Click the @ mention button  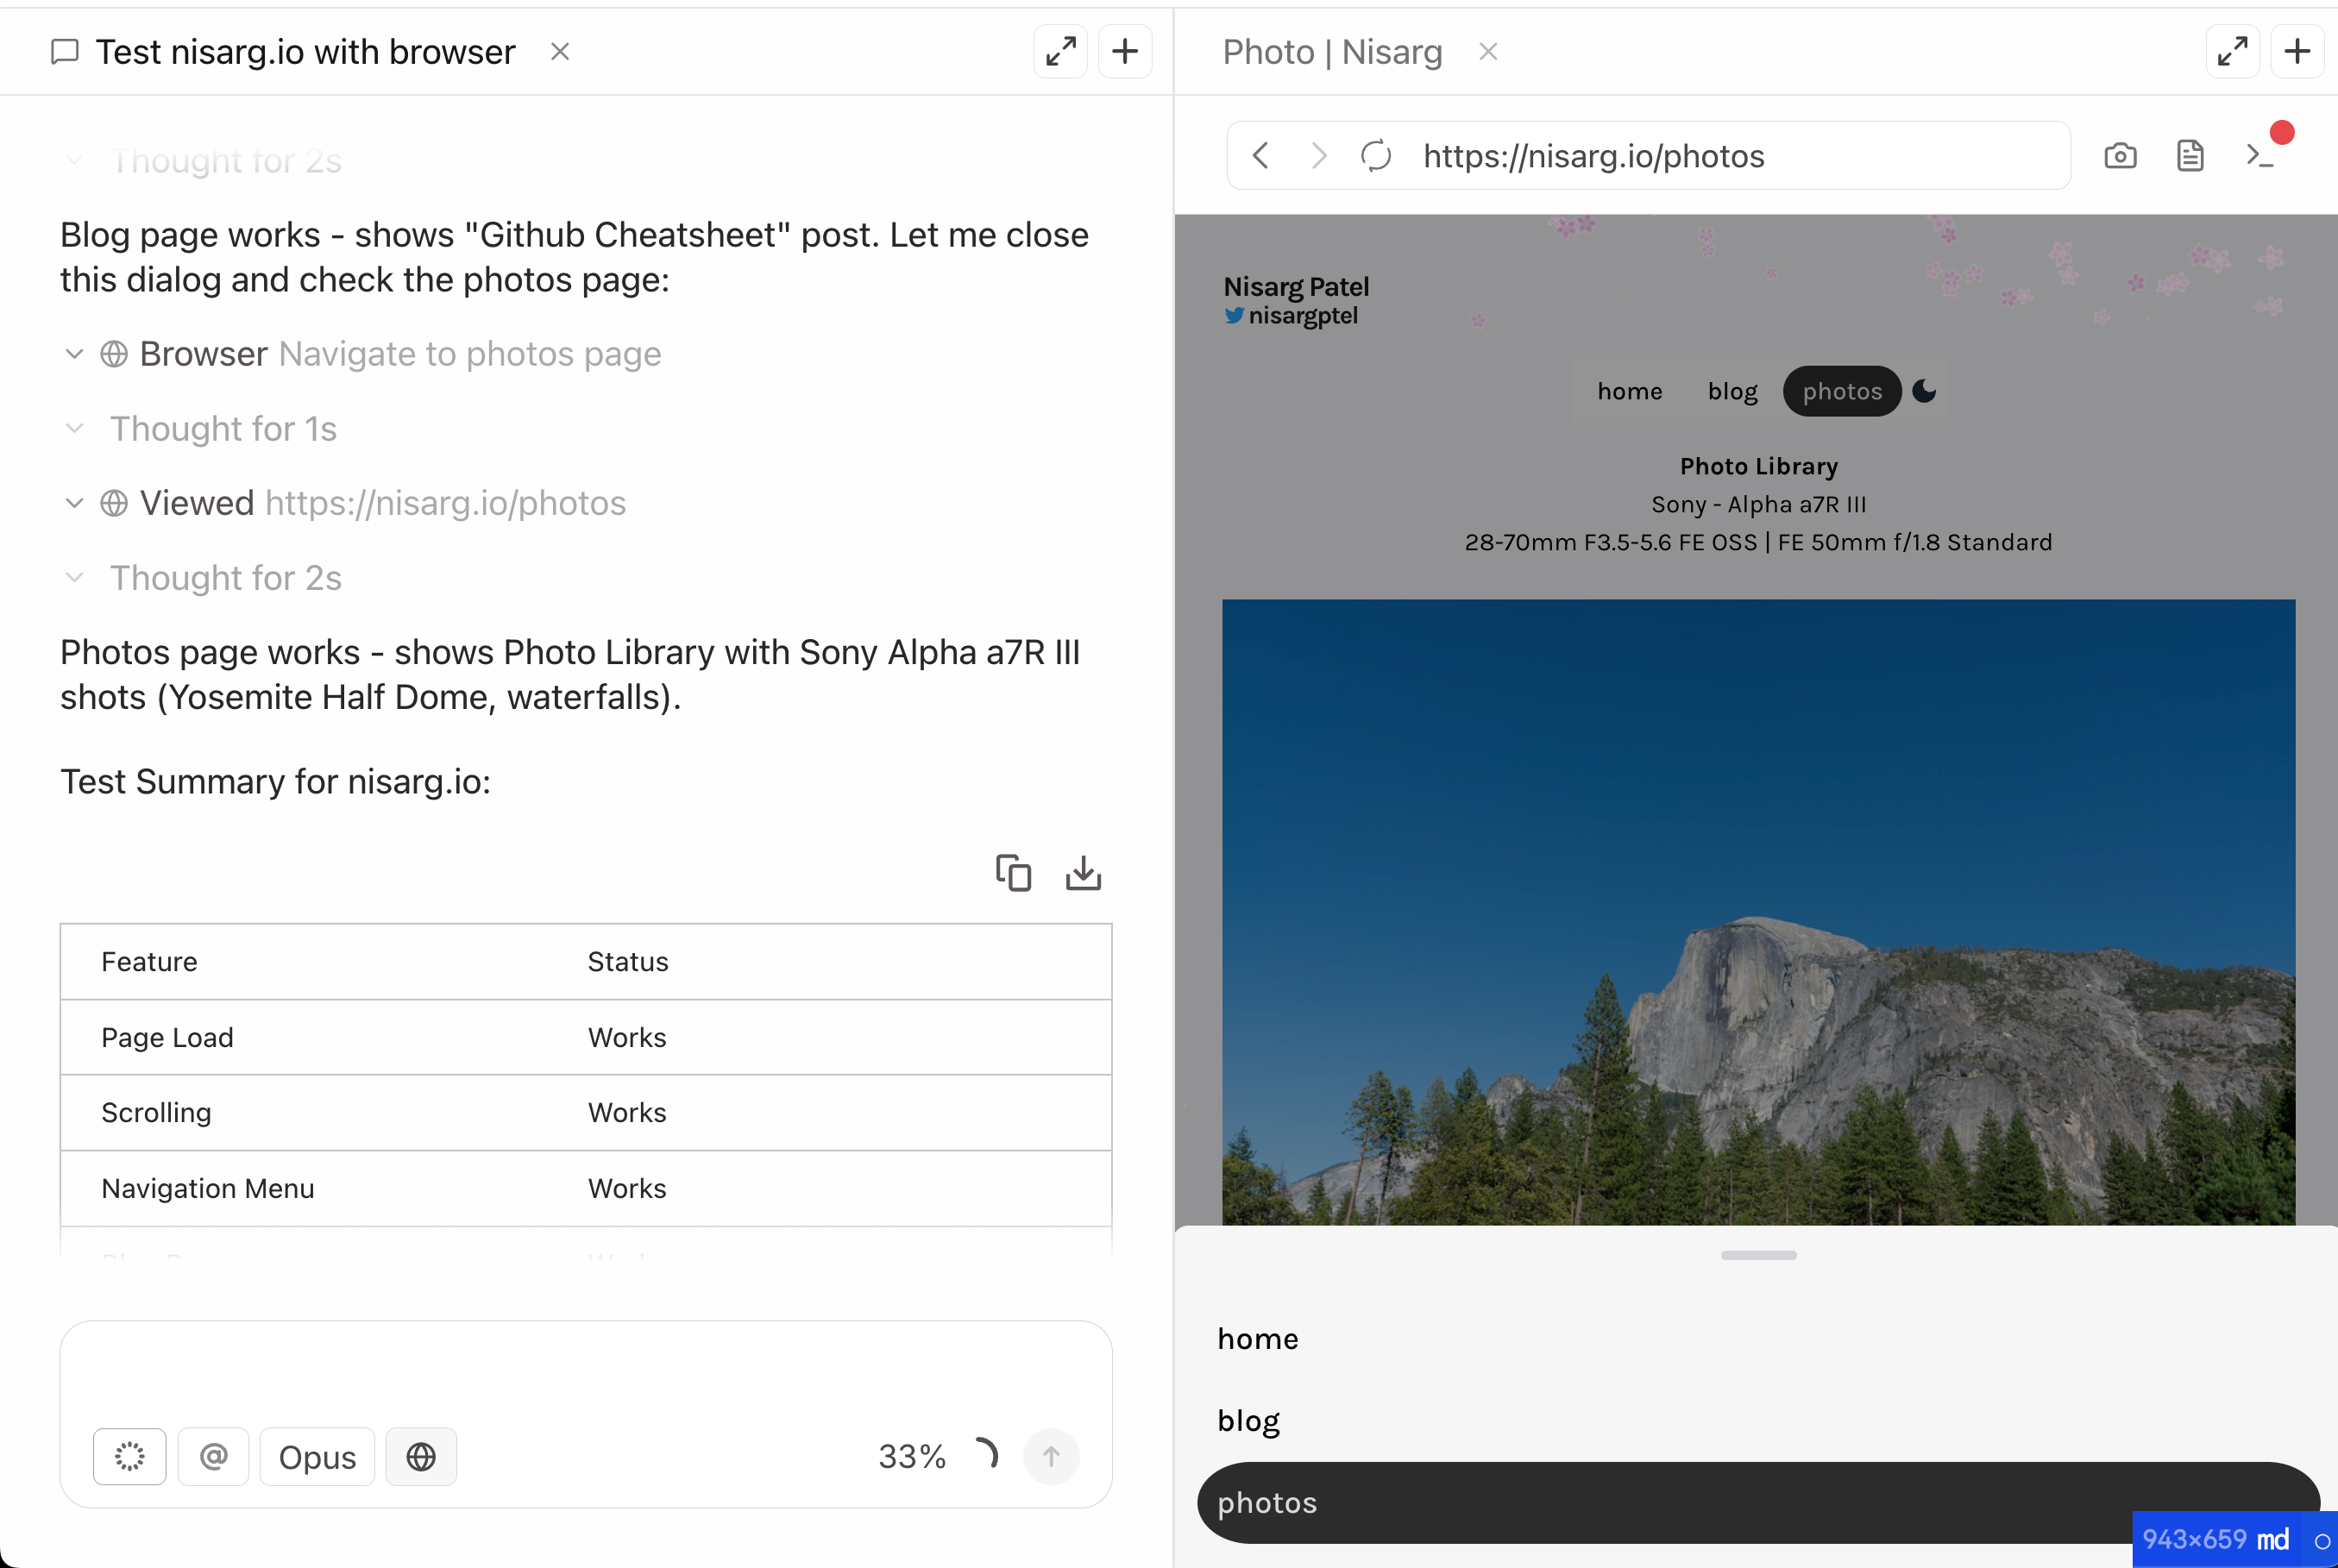(213, 1456)
